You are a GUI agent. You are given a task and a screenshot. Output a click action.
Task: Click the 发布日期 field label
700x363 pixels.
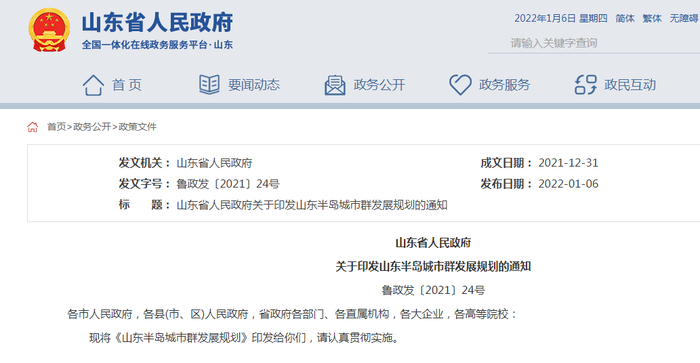pyautogui.click(x=506, y=184)
